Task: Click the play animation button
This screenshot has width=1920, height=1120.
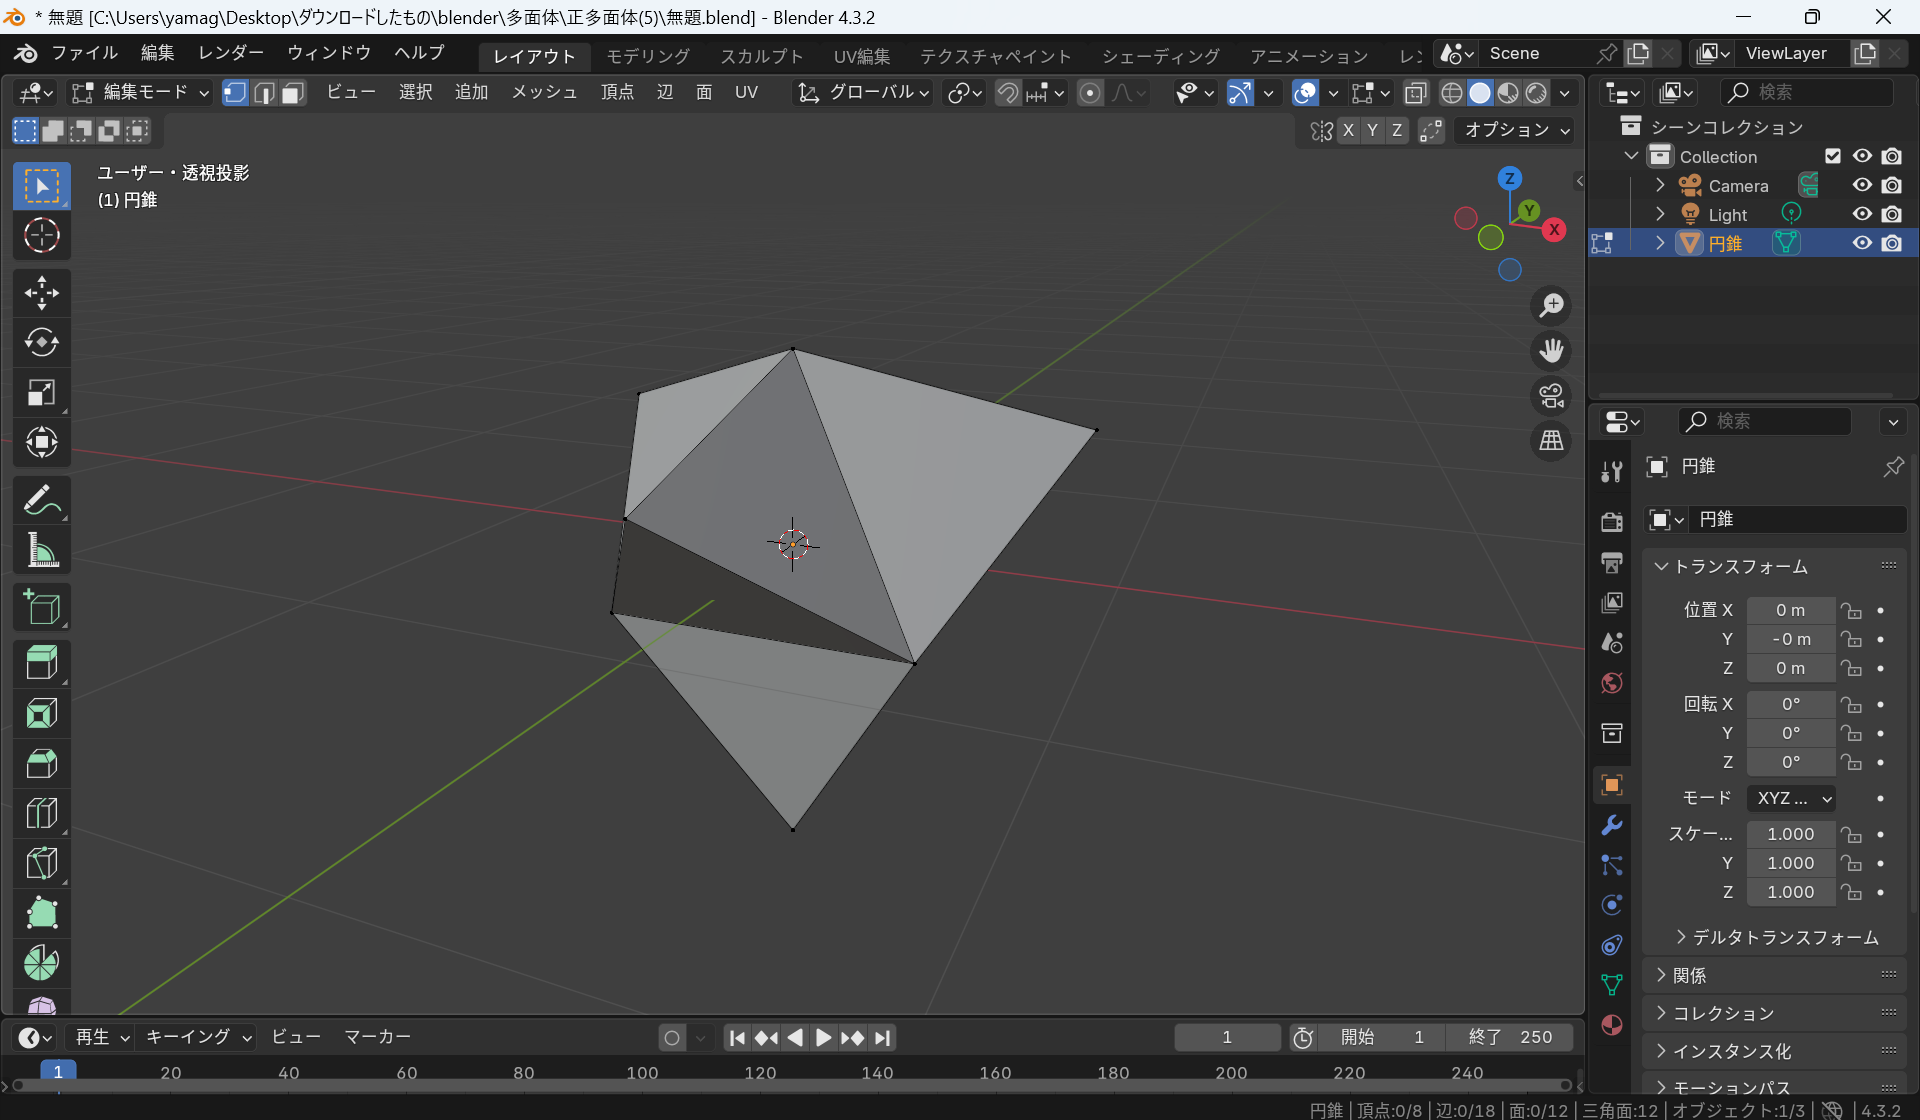Action: (822, 1038)
